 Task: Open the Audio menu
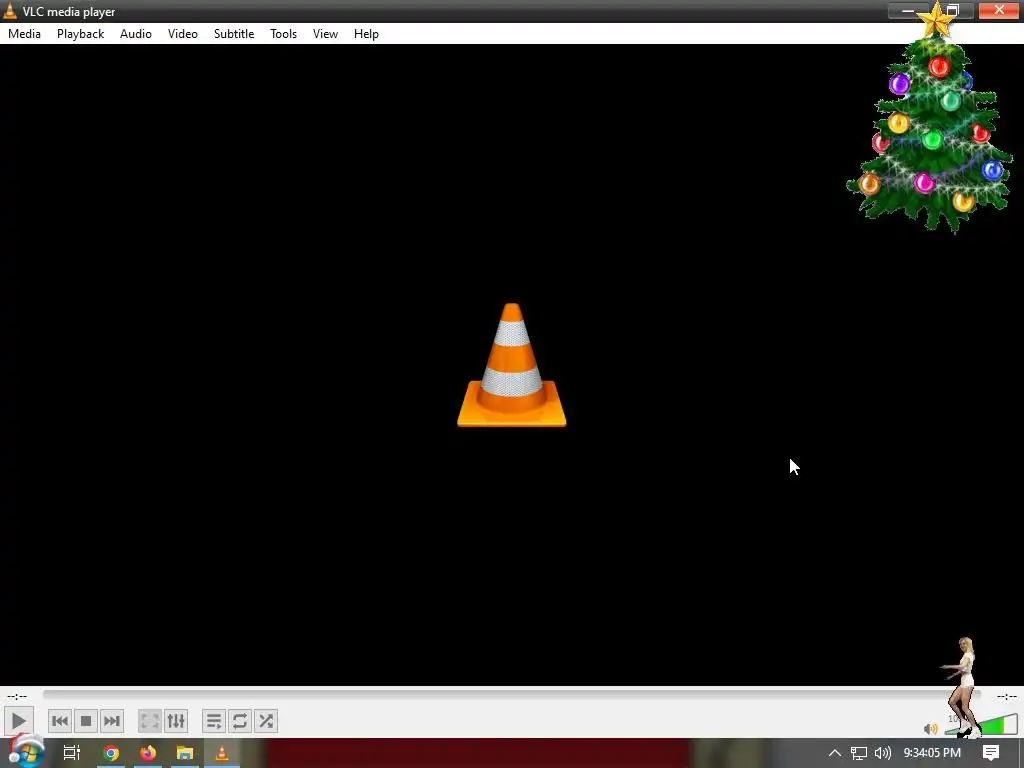(136, 34)
